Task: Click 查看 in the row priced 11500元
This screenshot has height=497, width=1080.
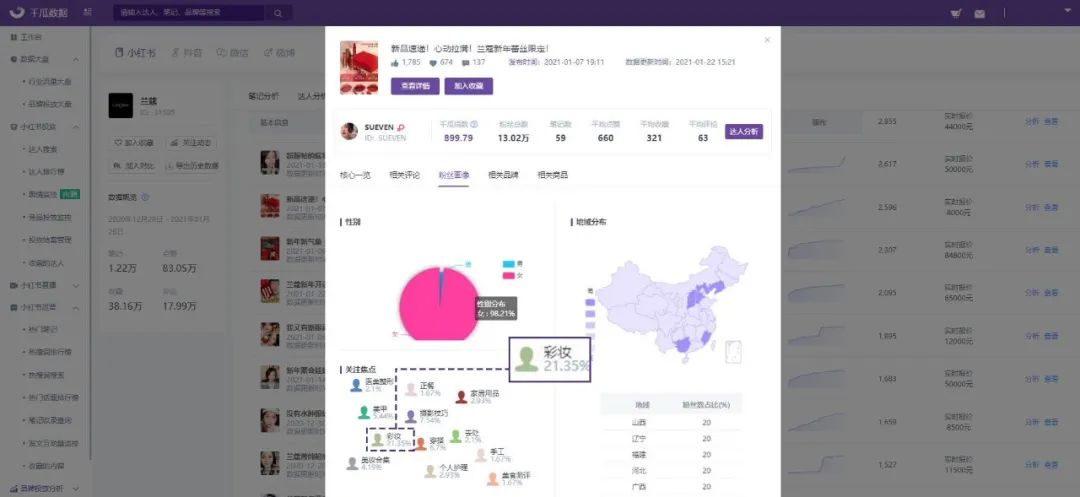Action: (1051, 465)
